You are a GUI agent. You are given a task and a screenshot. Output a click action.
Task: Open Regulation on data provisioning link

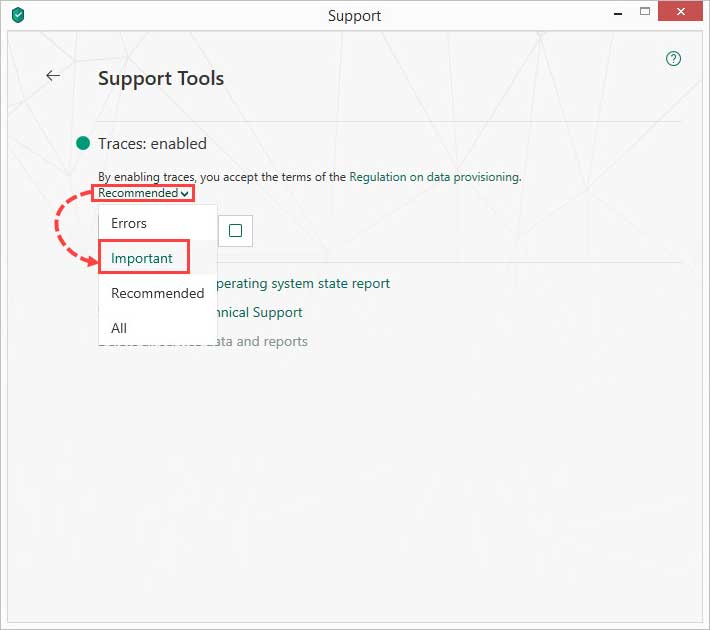click(434, 177)
